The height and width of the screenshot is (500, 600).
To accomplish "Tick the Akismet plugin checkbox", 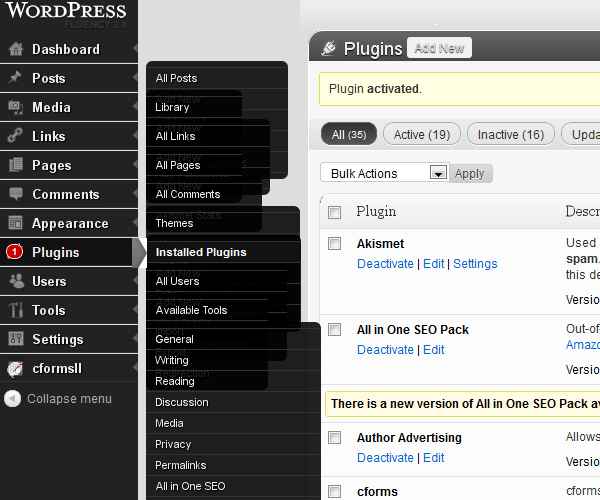I will (x=334, y=243).
